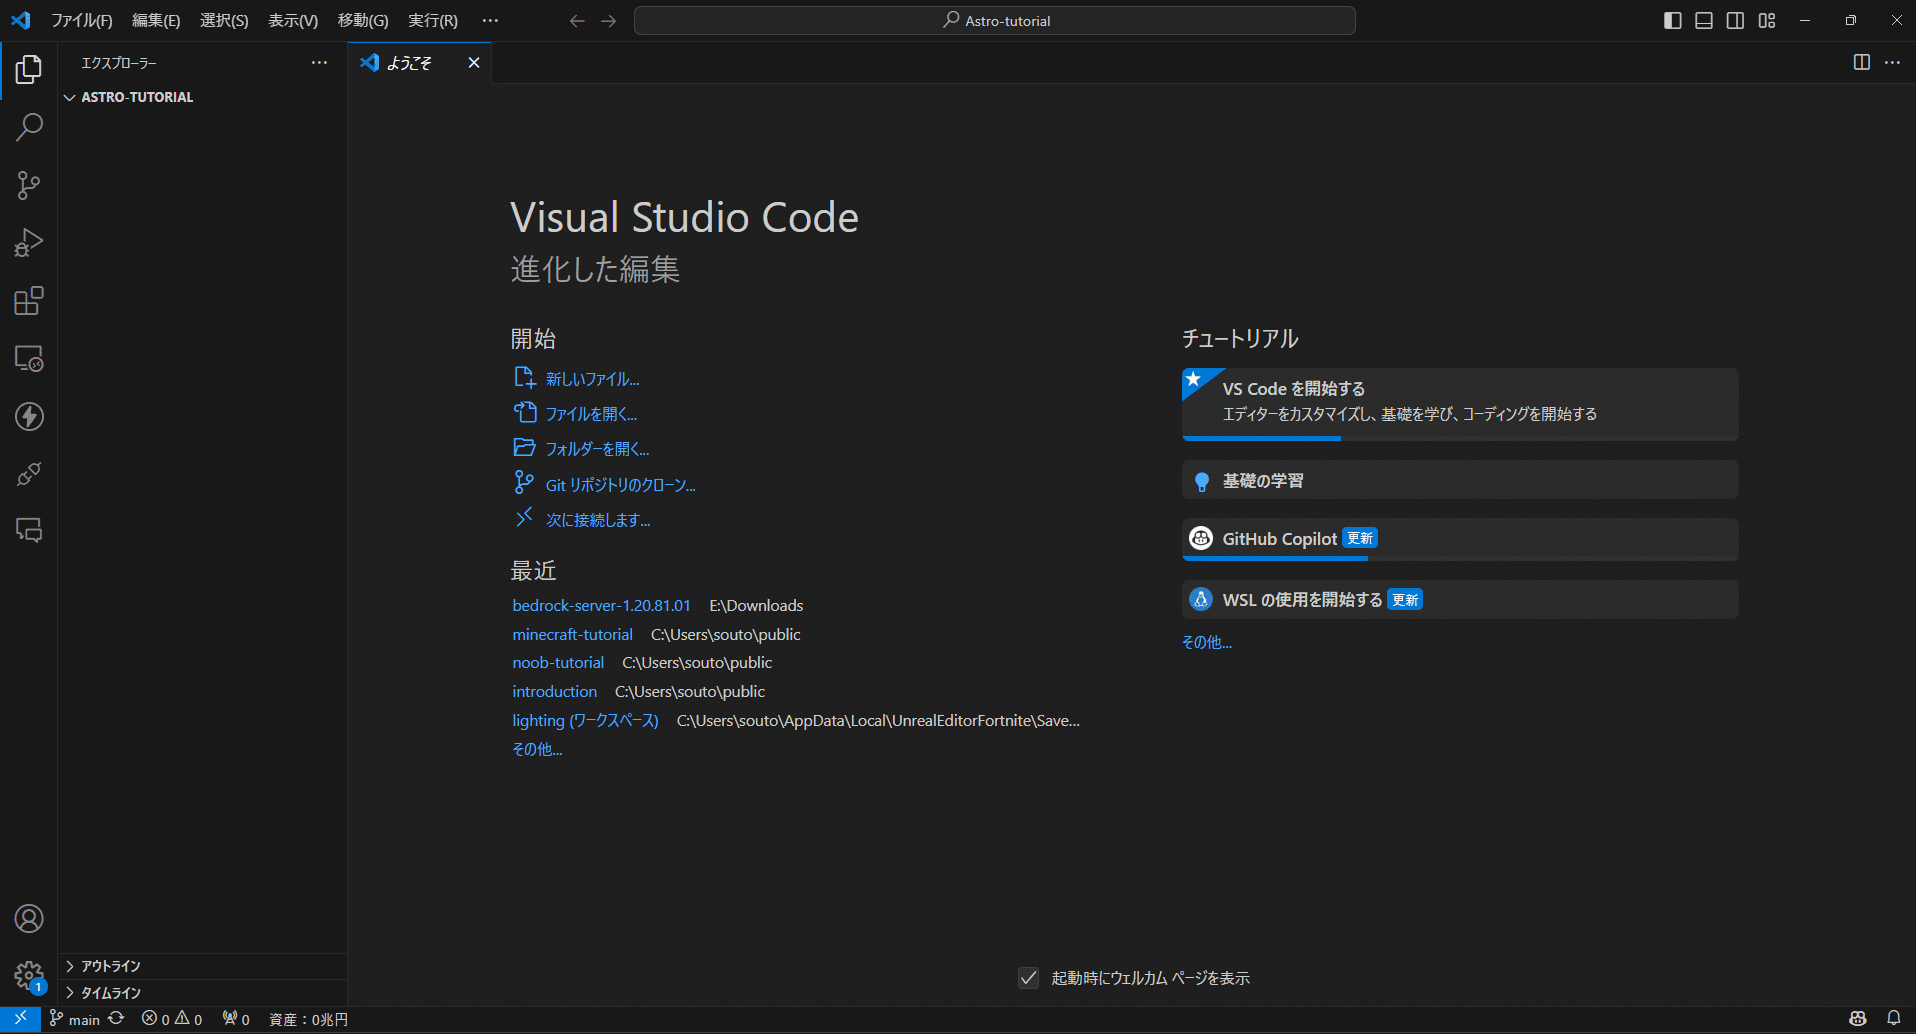1916x1034 pixels.
Task: Select the ようこそ tab
Action: pos(420,63)
